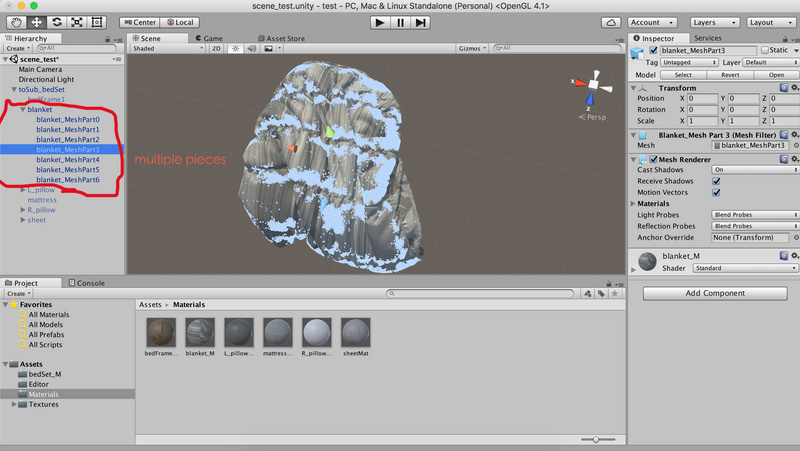Expand the R_pillow hierarchy item
800x451 pixels.
pos(23,210)
